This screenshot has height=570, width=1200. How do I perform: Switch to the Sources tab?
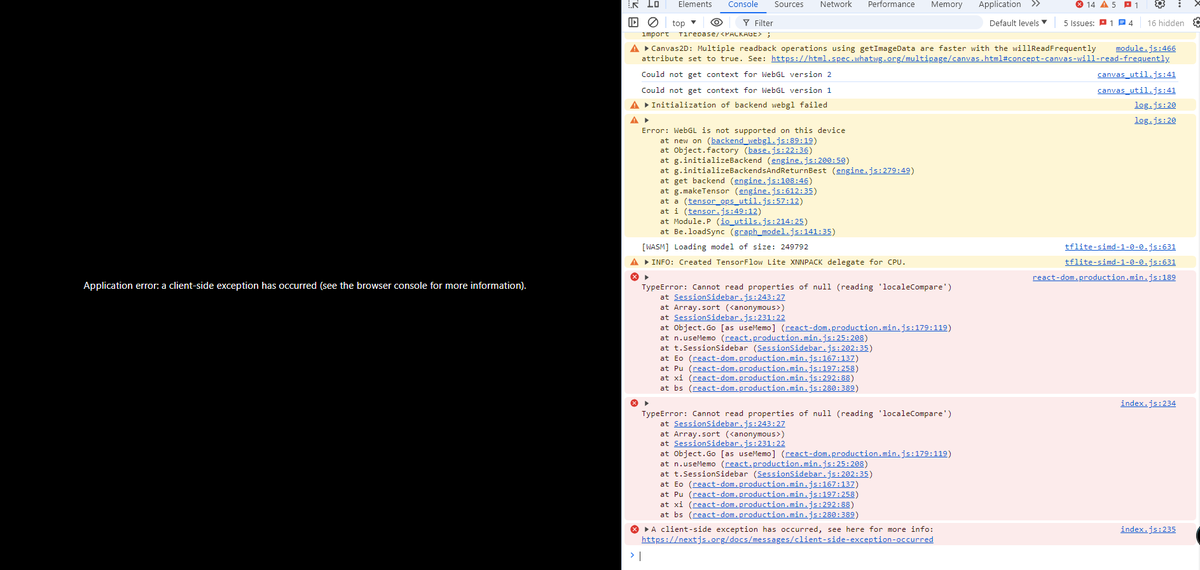click(788, 5)
